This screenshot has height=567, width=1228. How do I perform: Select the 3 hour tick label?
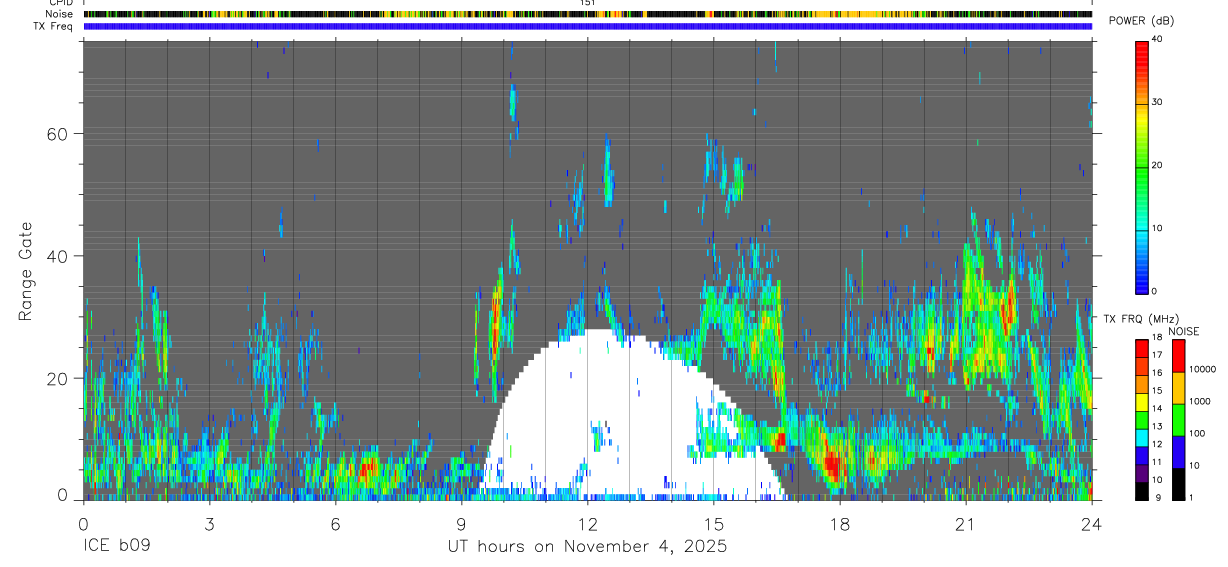(x=209, y=525)
